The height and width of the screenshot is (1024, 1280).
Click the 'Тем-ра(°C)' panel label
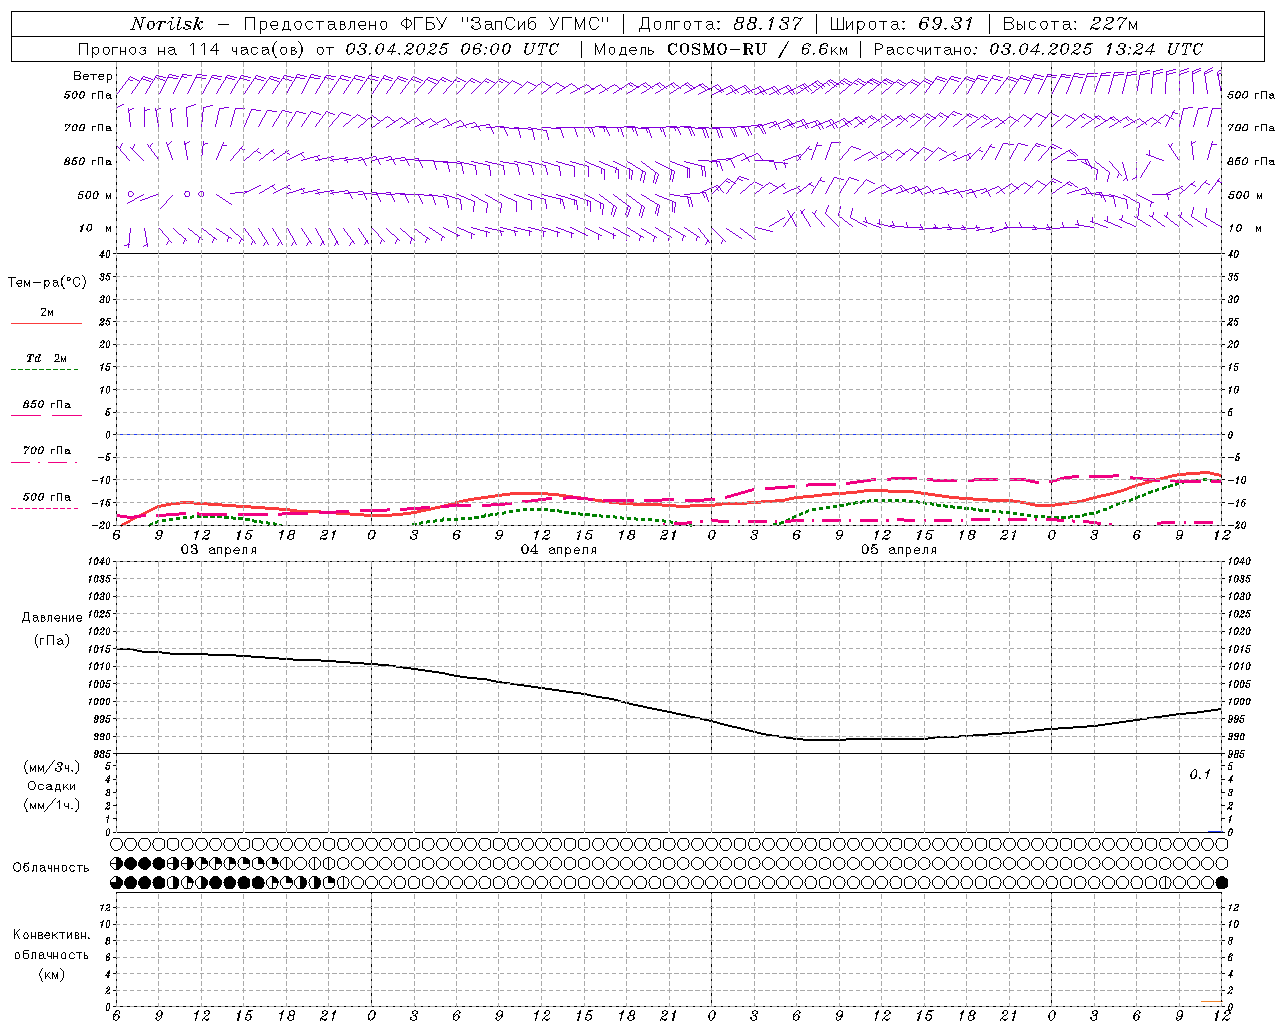(x=47, y=283)
